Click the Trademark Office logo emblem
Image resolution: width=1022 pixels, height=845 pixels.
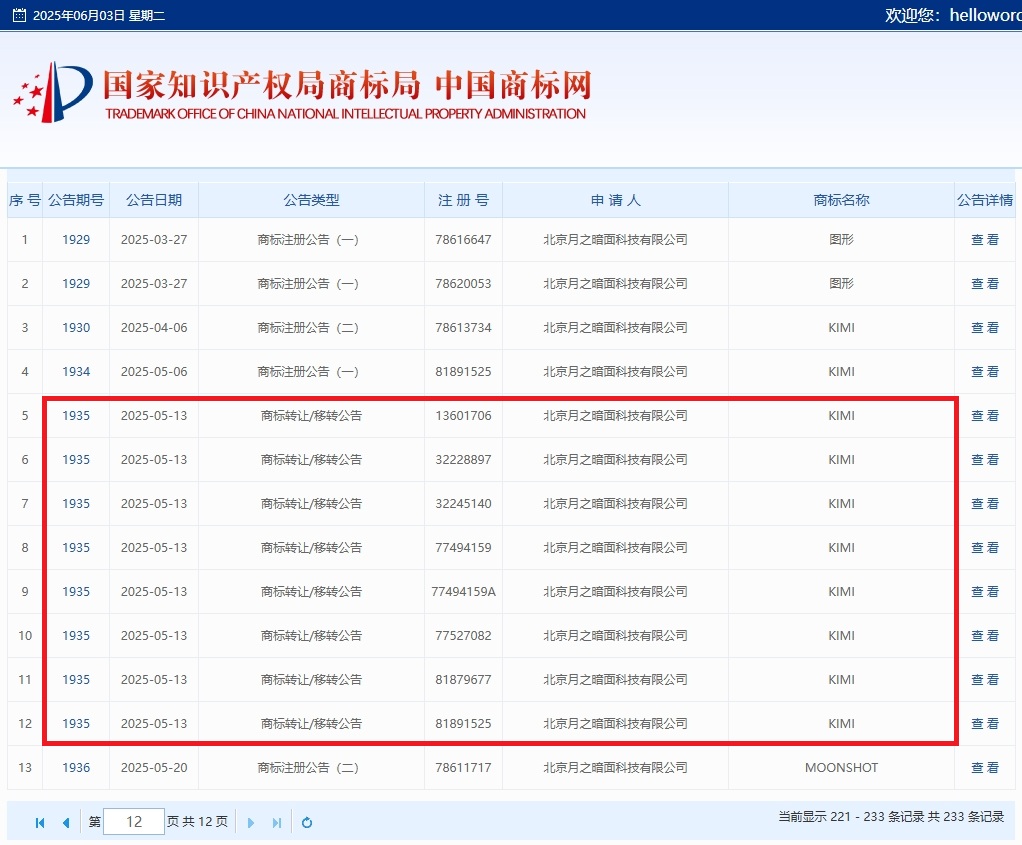(x=53, y=92)
